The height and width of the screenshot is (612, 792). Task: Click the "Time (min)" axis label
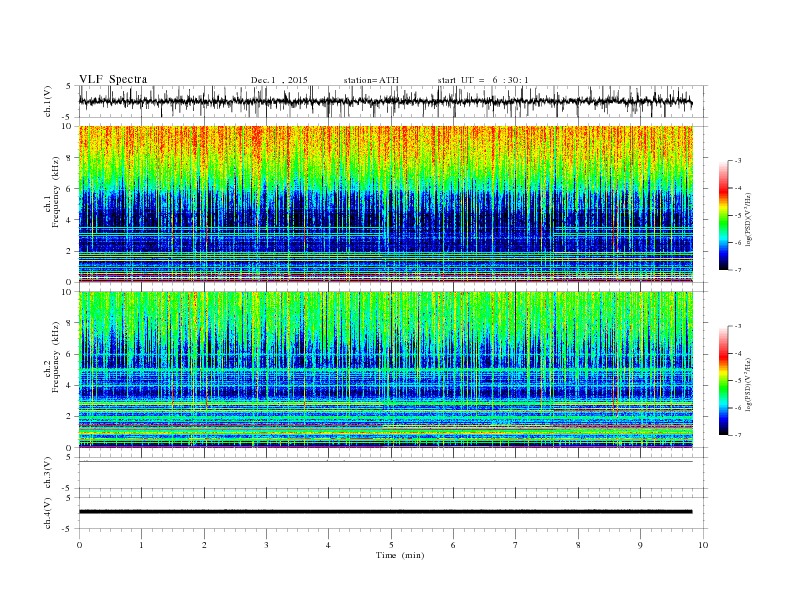pyautogui.click(x=400, y=555)
